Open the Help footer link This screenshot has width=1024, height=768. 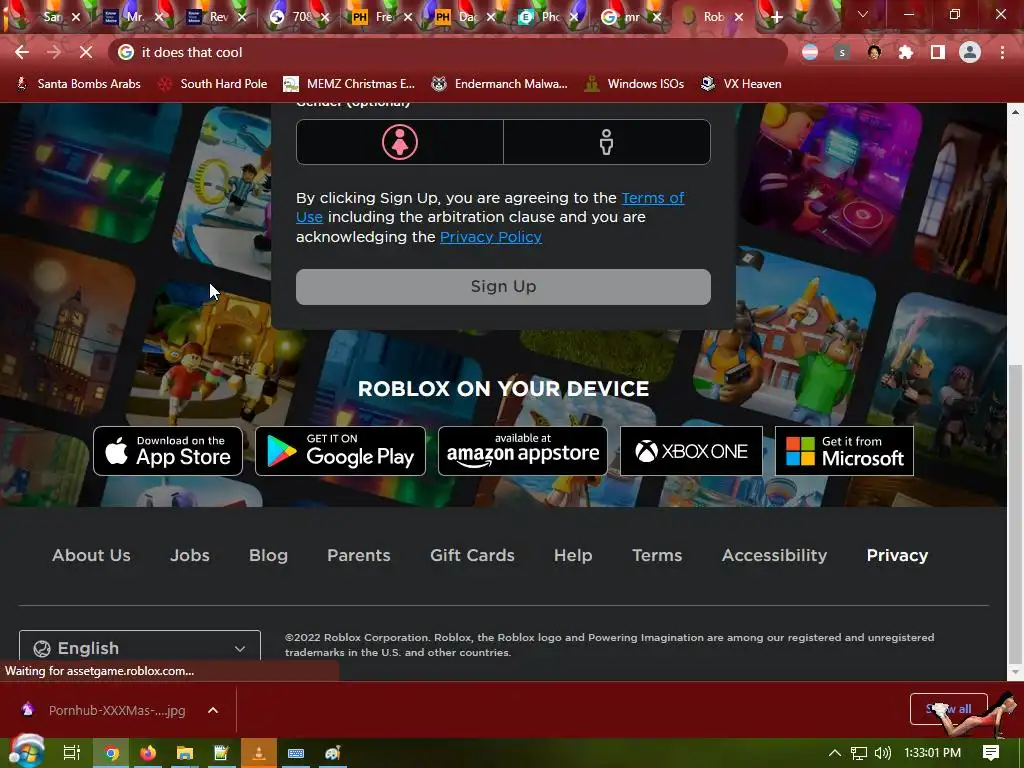pos(573,555)
